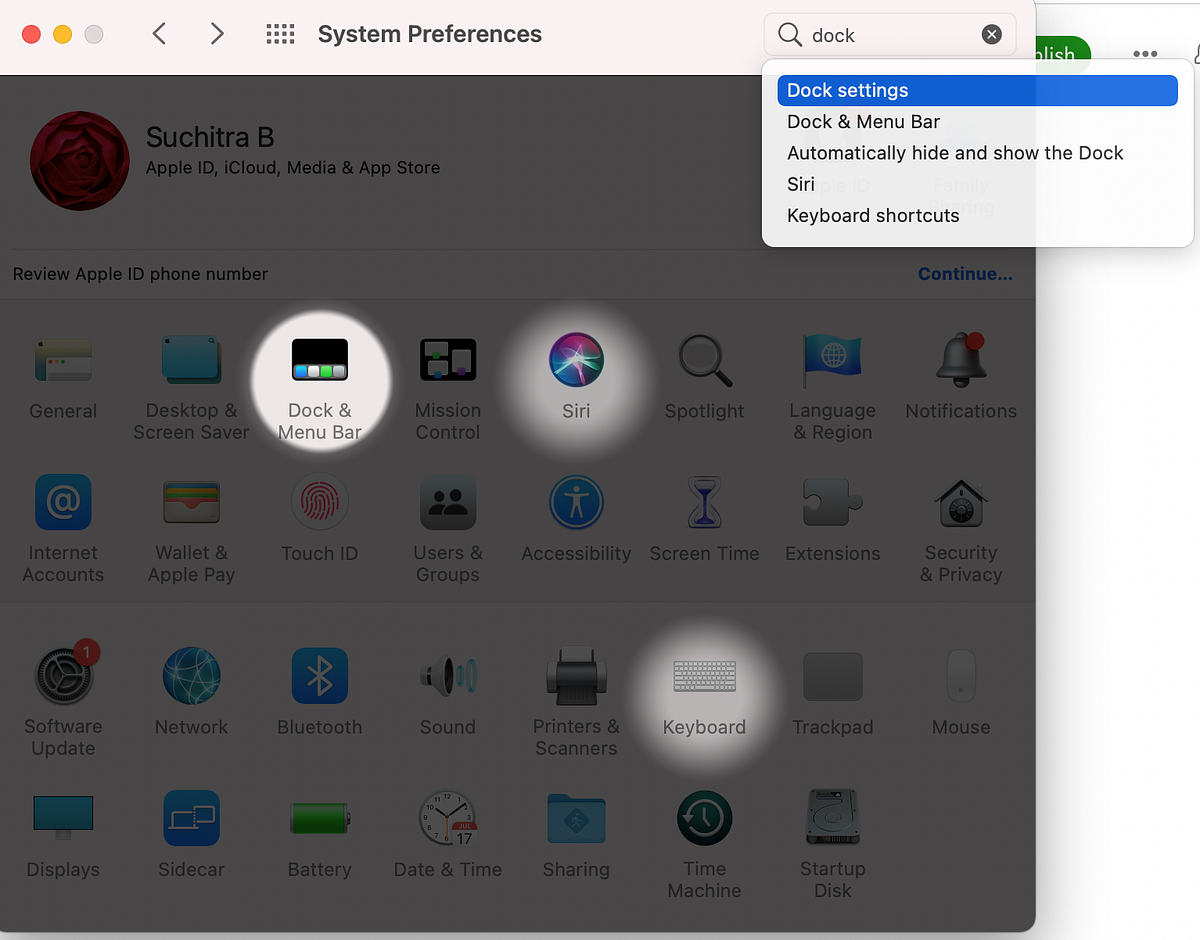Clear the search field text
Viewport: 1200px width, 940px height.
coord(991,35)
